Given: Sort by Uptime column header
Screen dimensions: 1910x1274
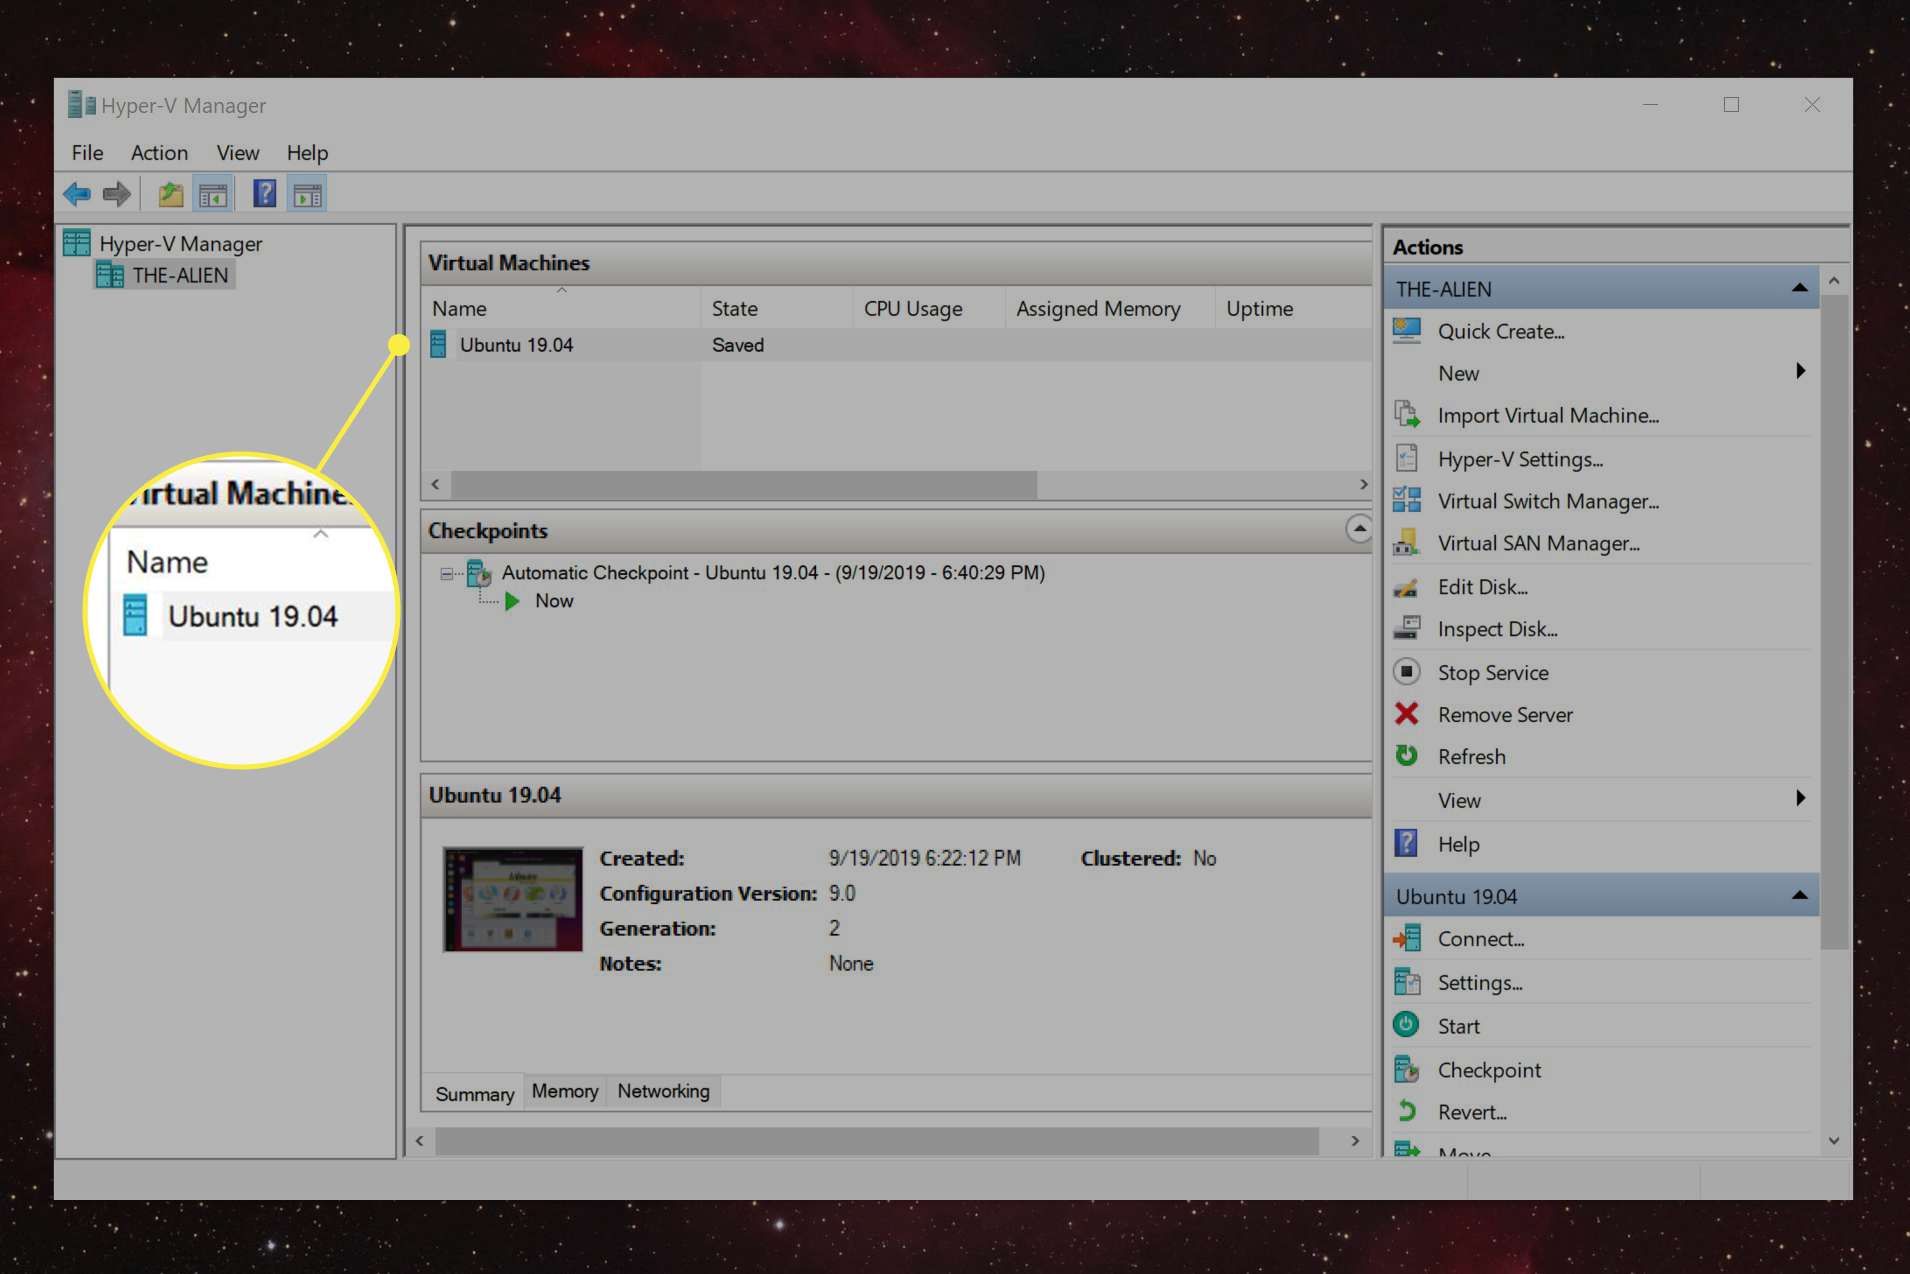Looking at the screenshot, I should [x=1293, y=309].
